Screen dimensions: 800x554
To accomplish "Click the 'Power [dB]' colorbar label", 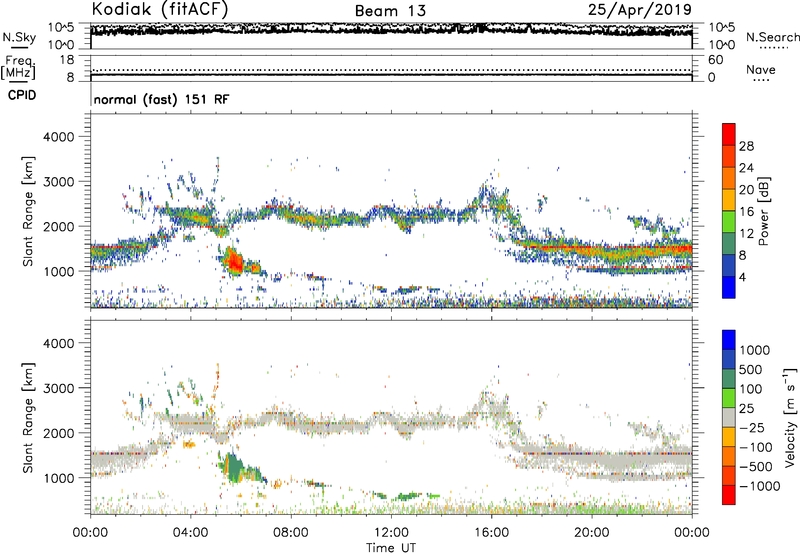I will 763,211.
